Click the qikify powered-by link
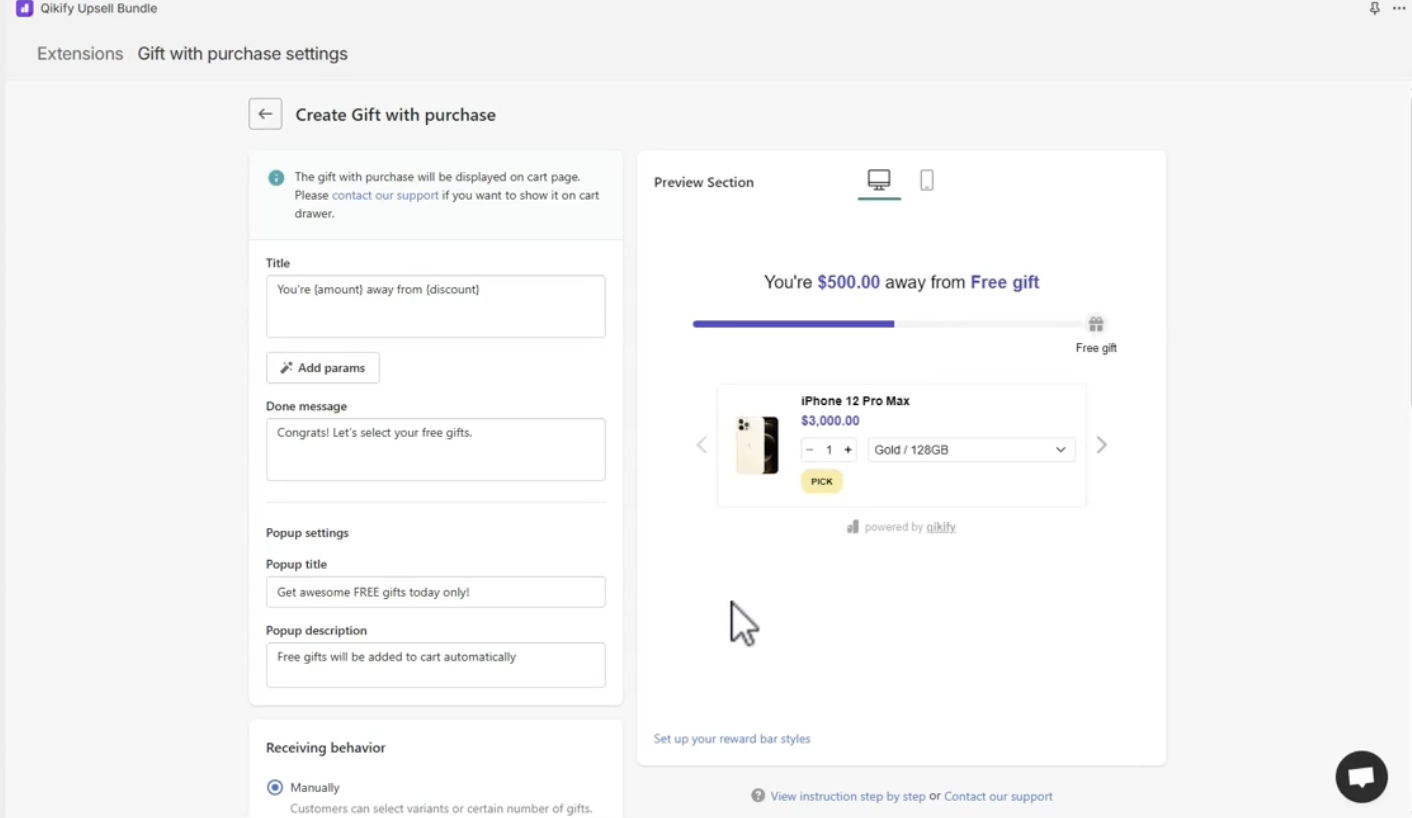The height and width of the screenshot is (818, 1412). (941, 527)
